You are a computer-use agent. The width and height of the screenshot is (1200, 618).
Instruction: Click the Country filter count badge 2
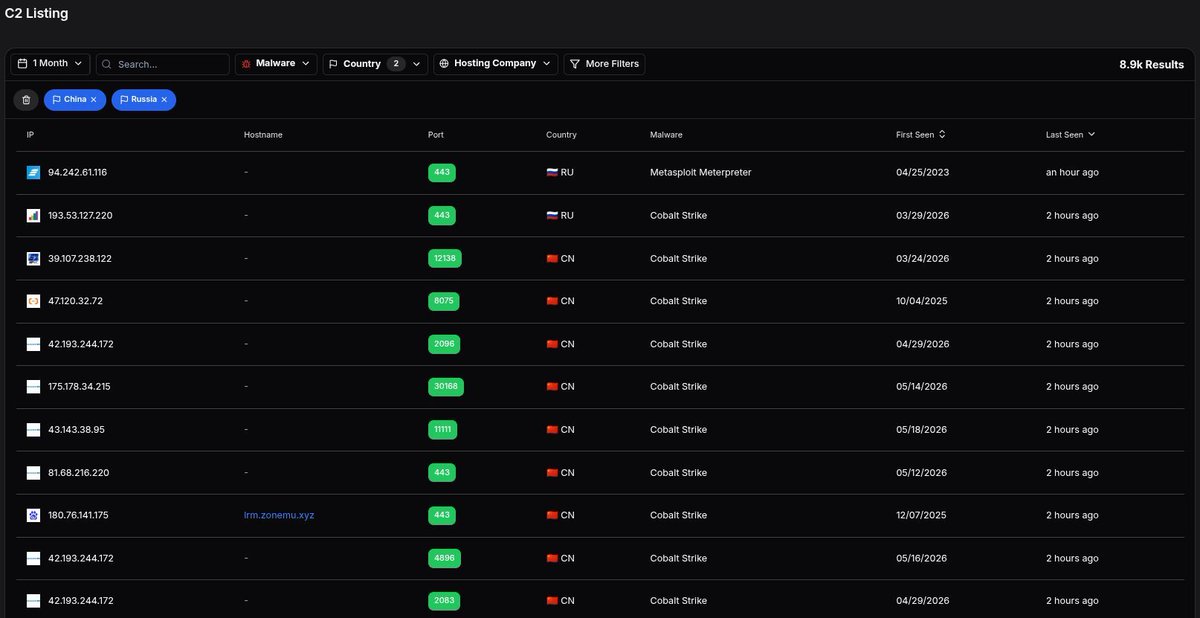396,64
